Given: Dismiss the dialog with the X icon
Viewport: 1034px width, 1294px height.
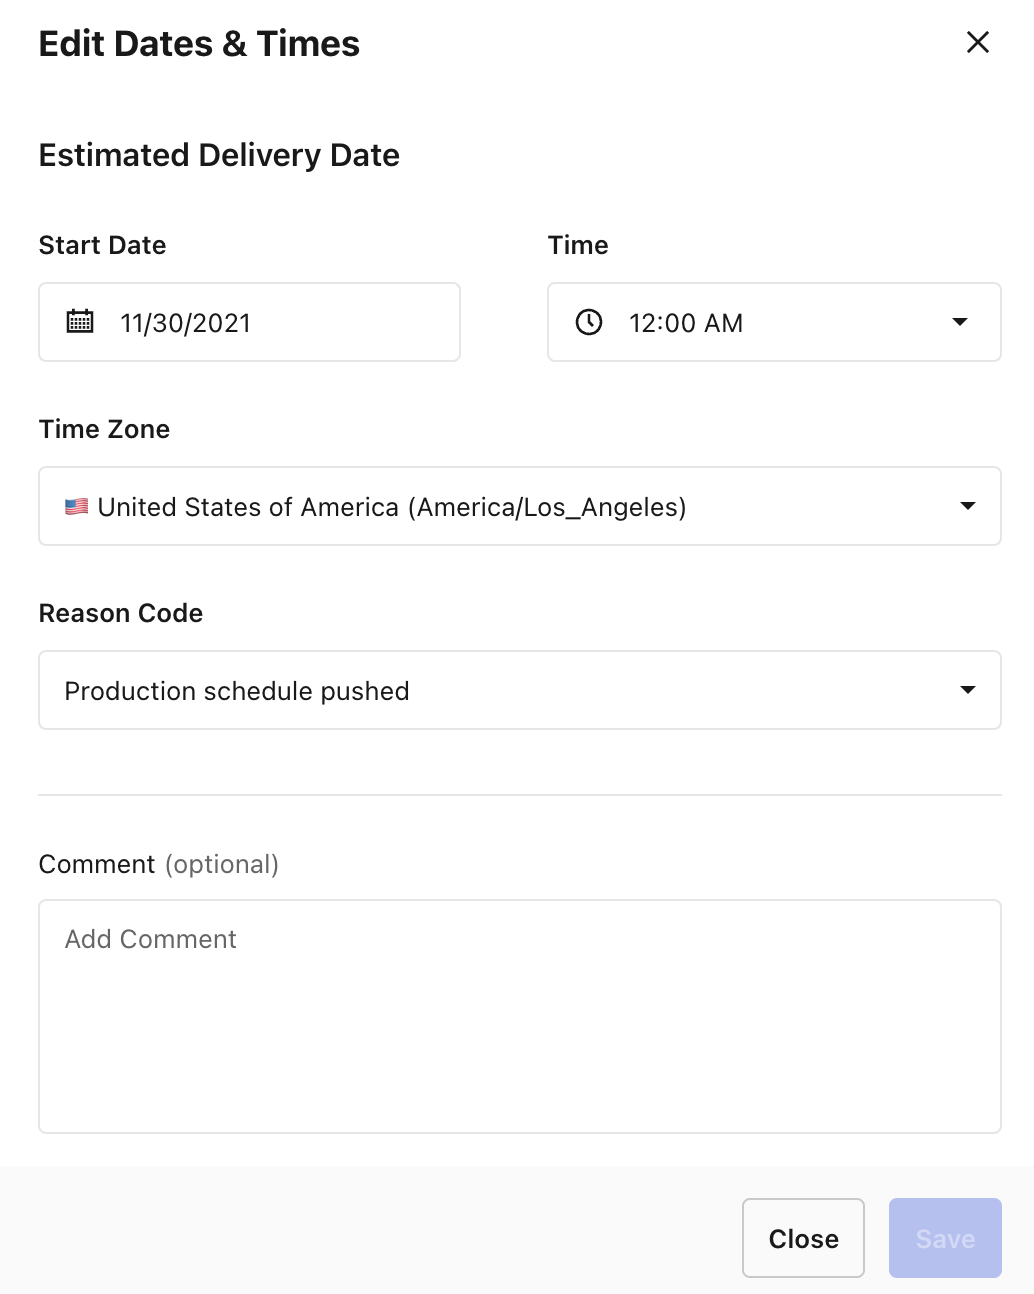Looking at the screenshot, I should pos(978,42).
